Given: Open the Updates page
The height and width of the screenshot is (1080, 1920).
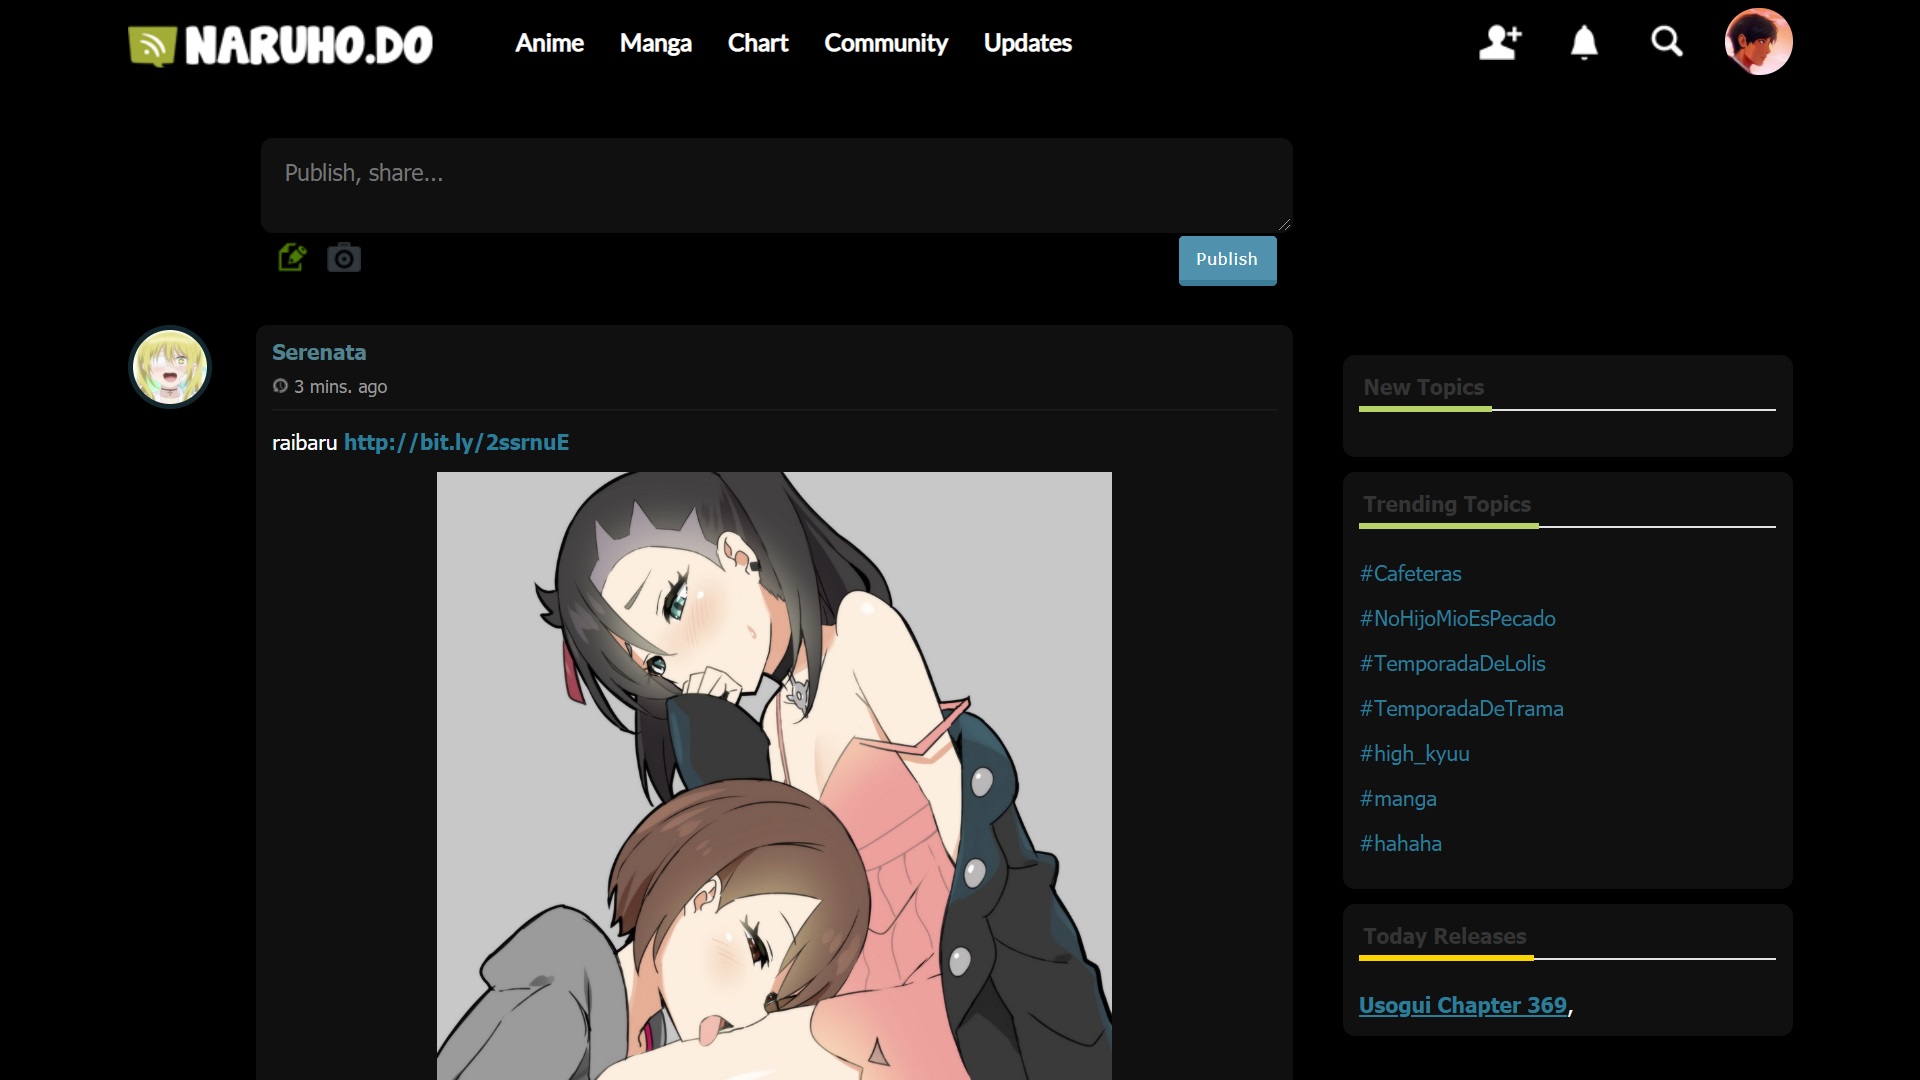Looking at the screenshot, I should (1027, 43).
